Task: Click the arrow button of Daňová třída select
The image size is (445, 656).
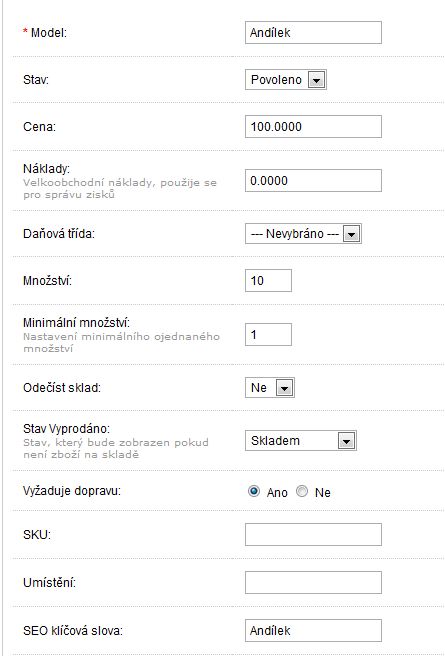Action: 351,234
